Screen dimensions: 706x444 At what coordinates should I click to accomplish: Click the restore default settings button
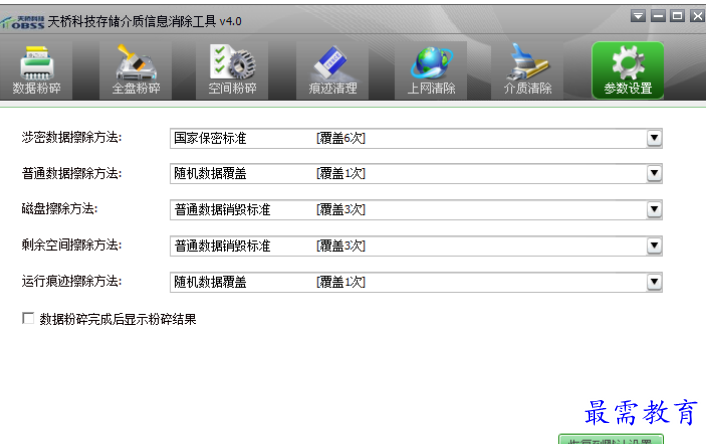pos(611,439)
